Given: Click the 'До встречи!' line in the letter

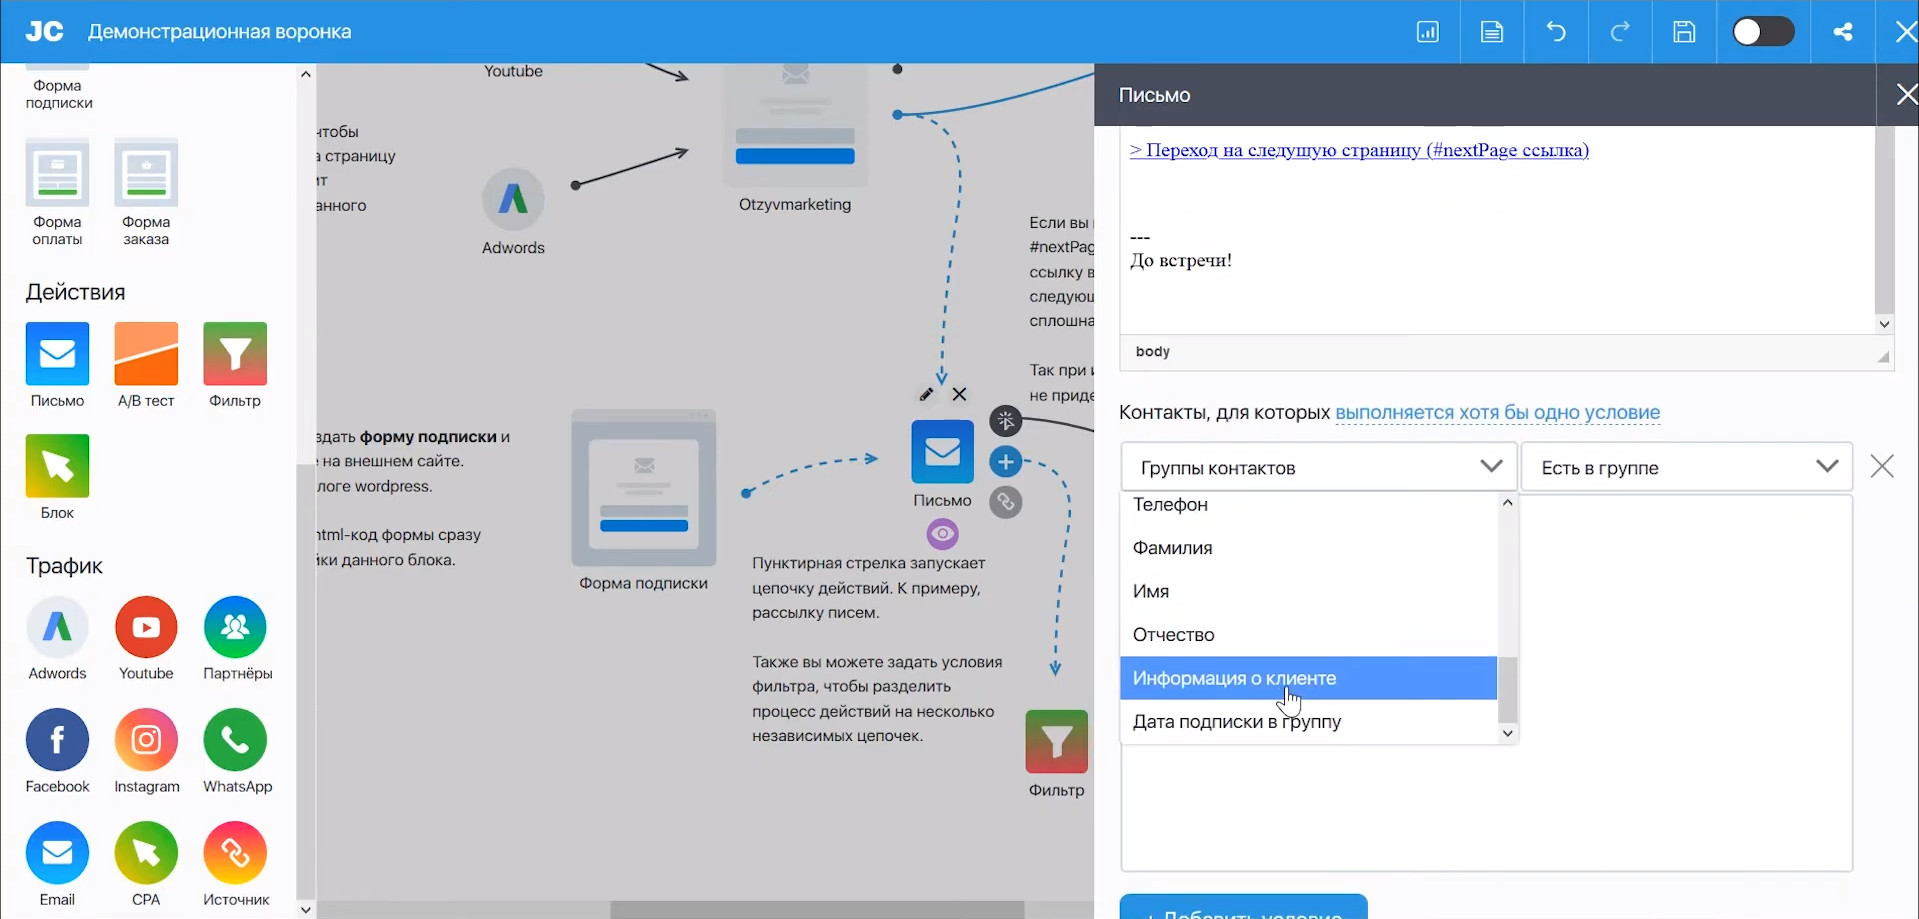Looking at the screenshot, I should [x=1181, y=261].
